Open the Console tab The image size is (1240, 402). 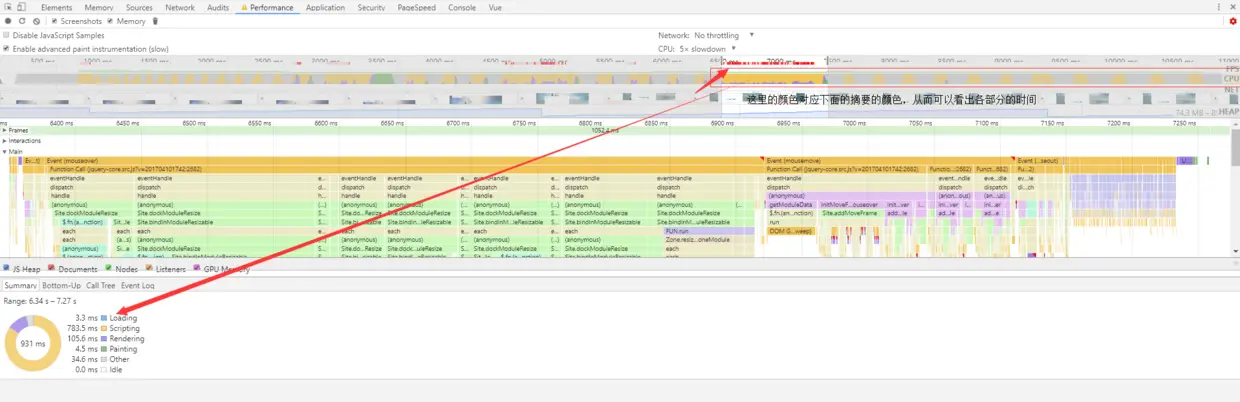[462, 7]
